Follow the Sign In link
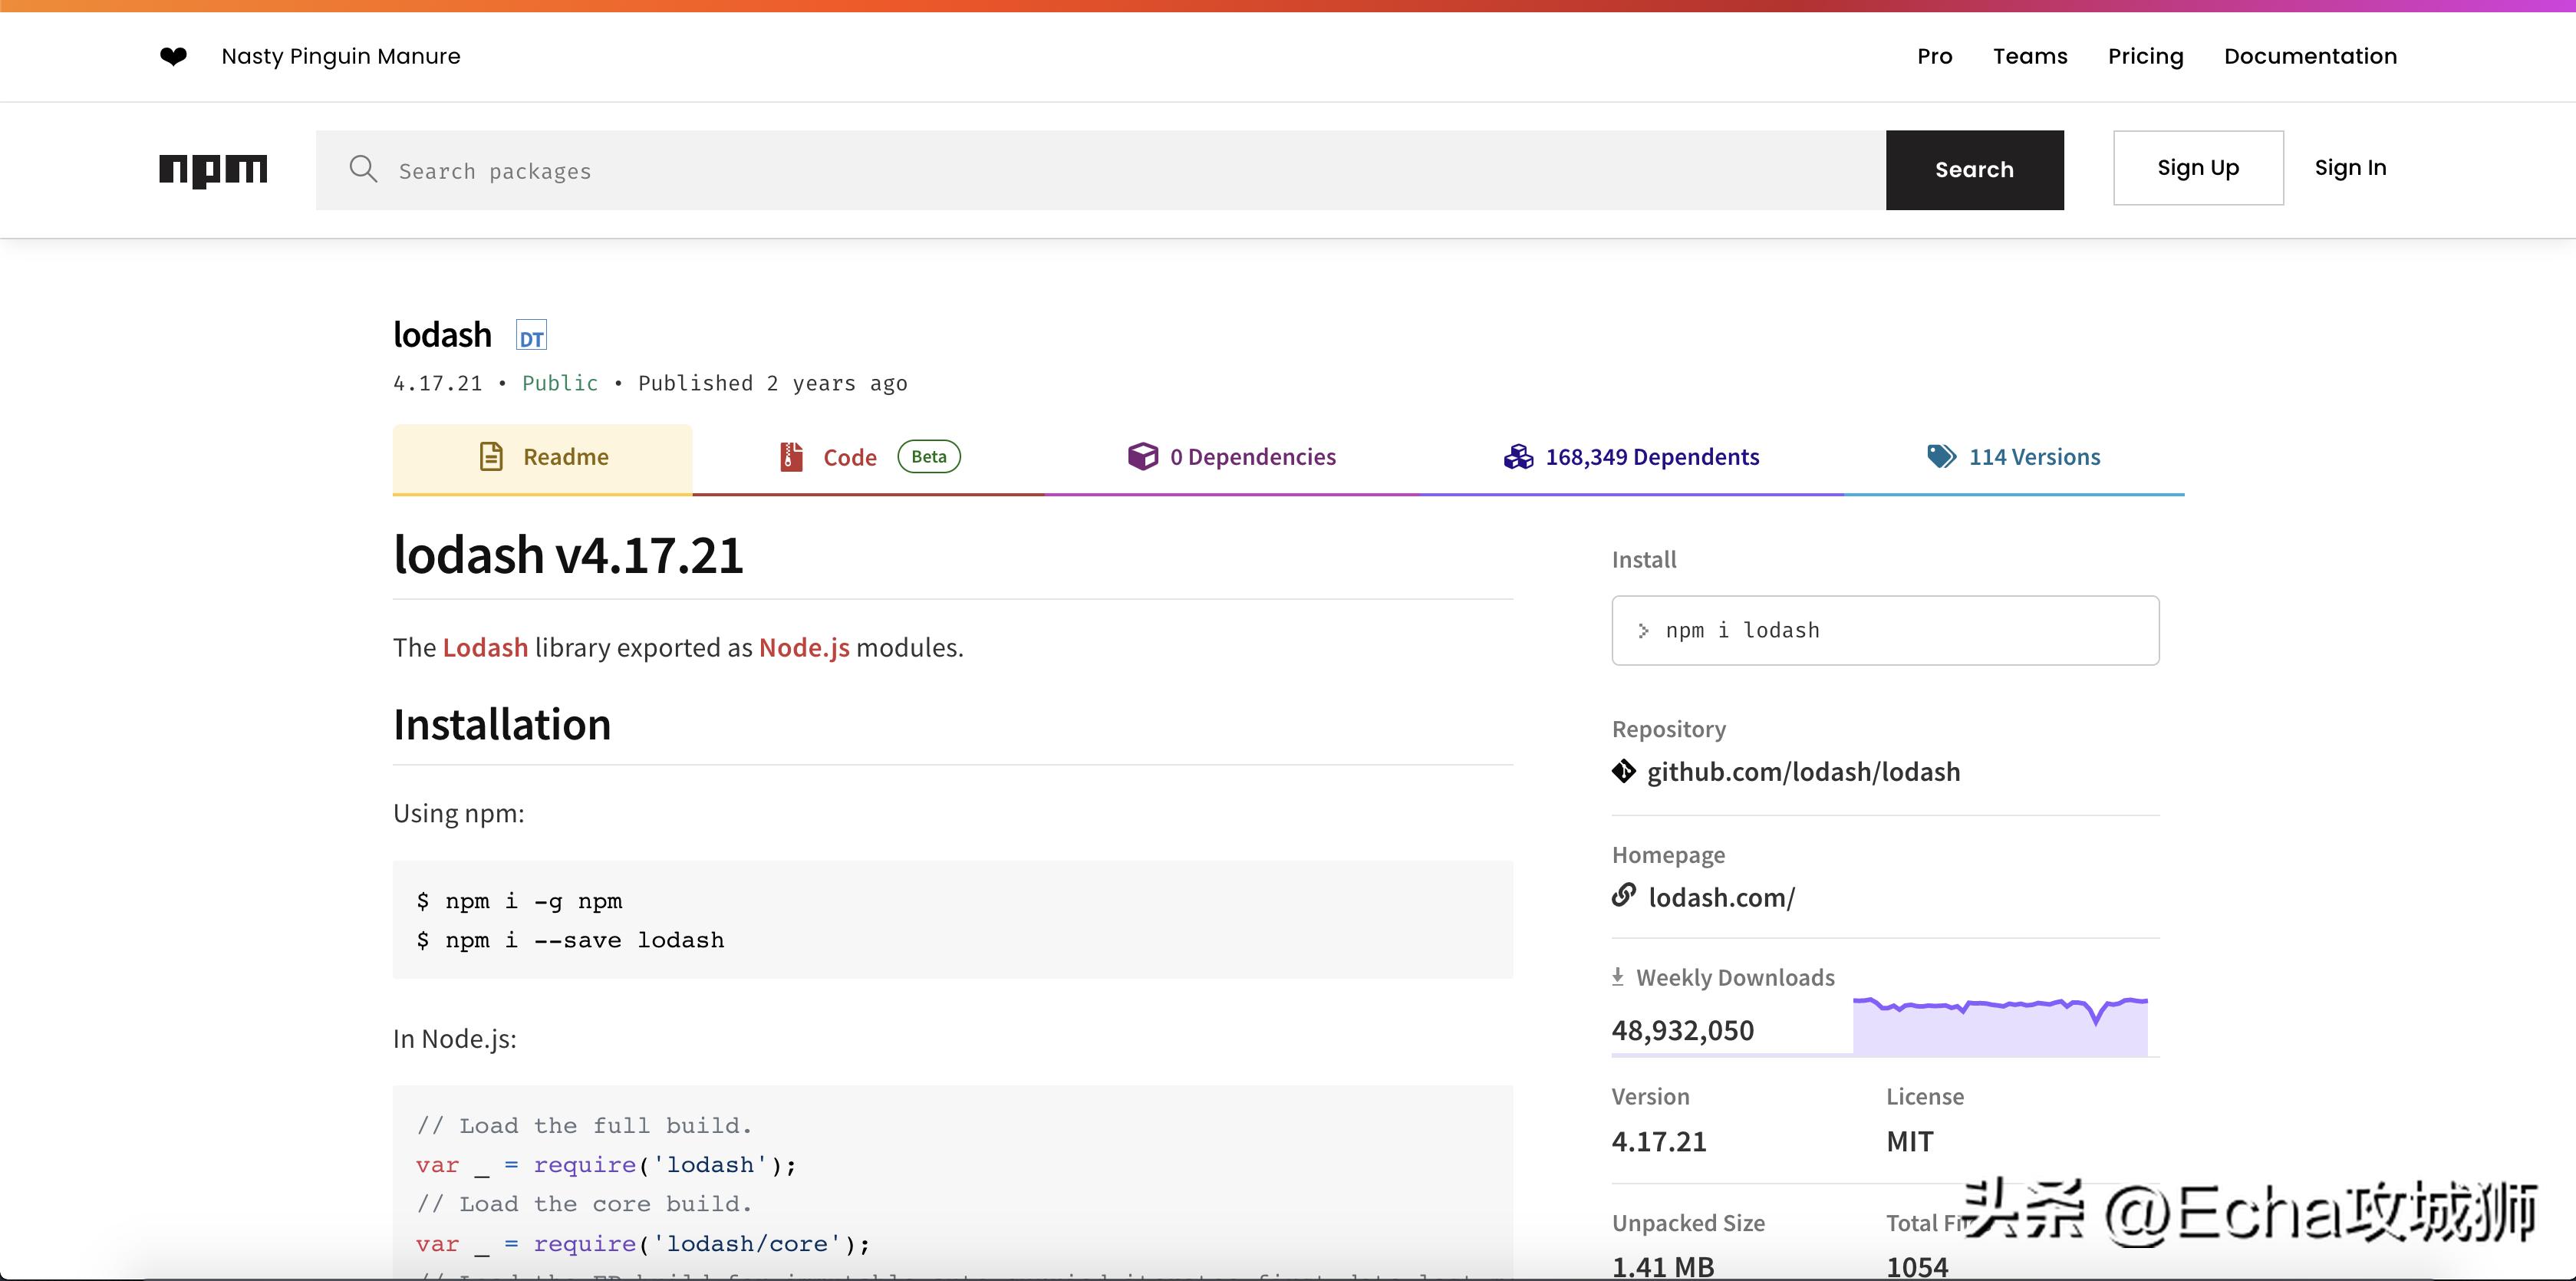 pos(2349,168)
